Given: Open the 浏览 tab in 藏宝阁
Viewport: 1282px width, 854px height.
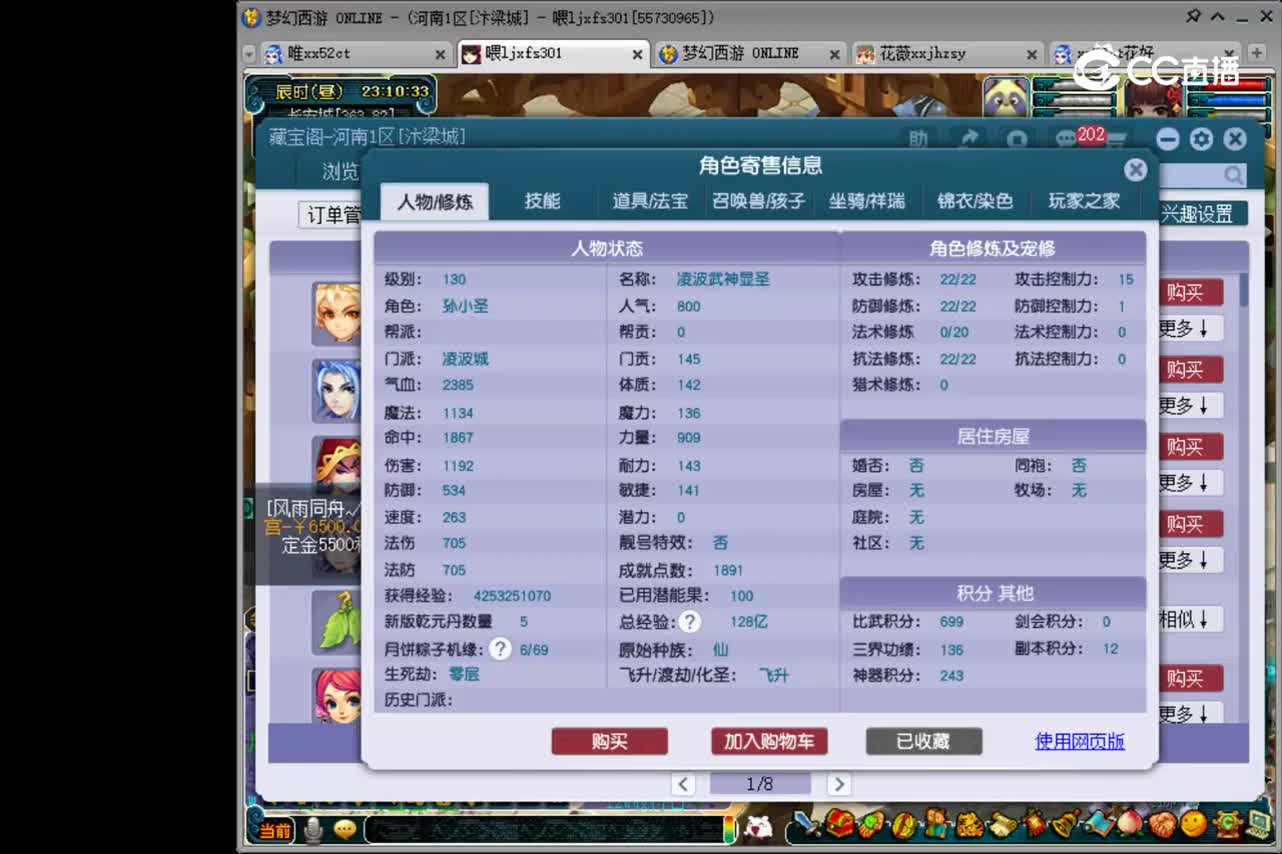Looking at the screenshot, I should click(x=339, y=172).
